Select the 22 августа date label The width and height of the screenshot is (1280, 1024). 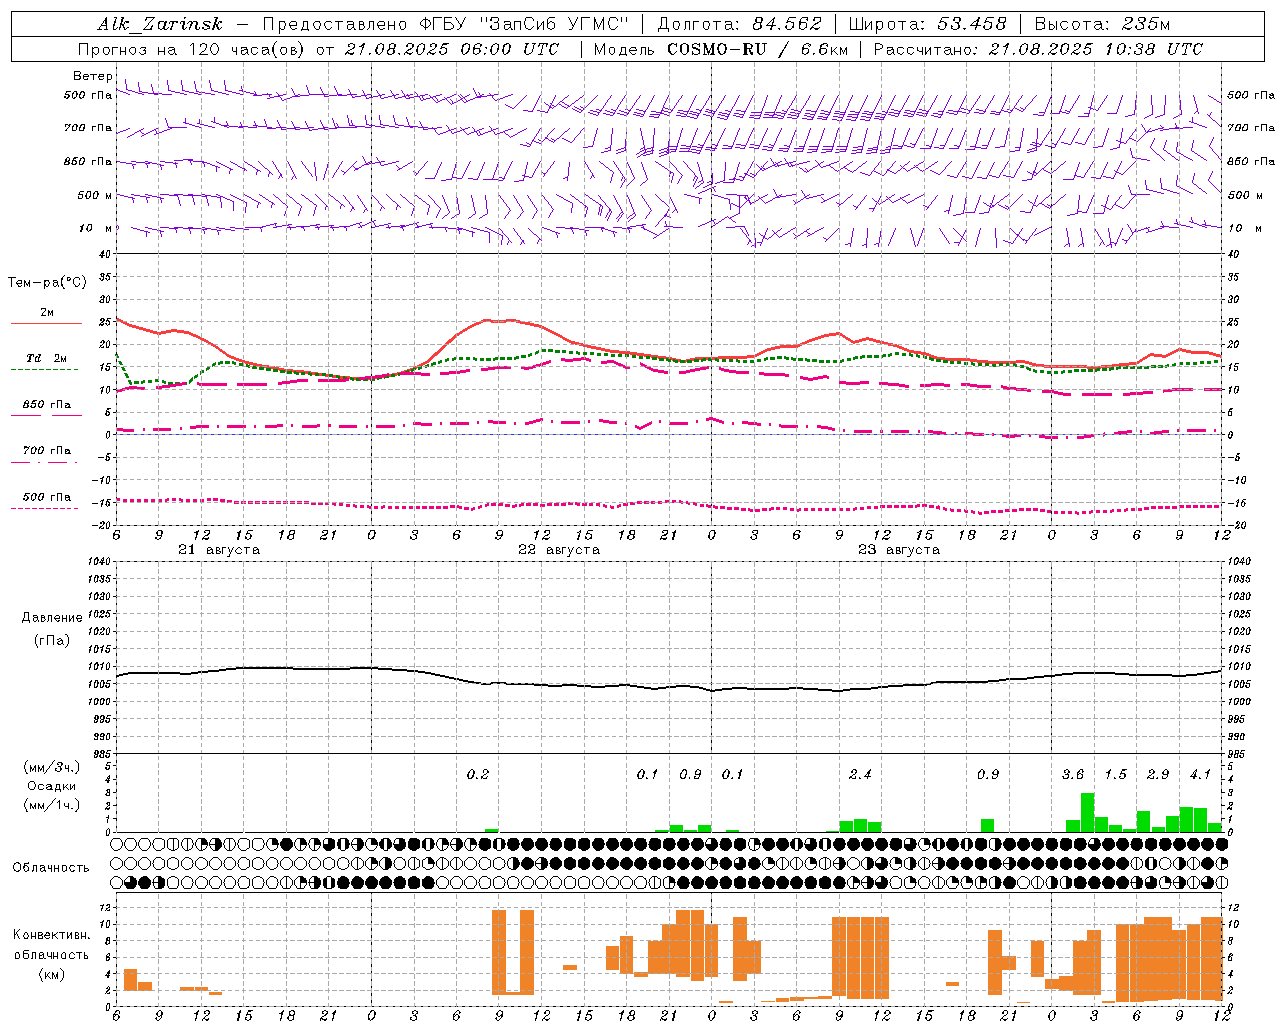tap(559, 550)
